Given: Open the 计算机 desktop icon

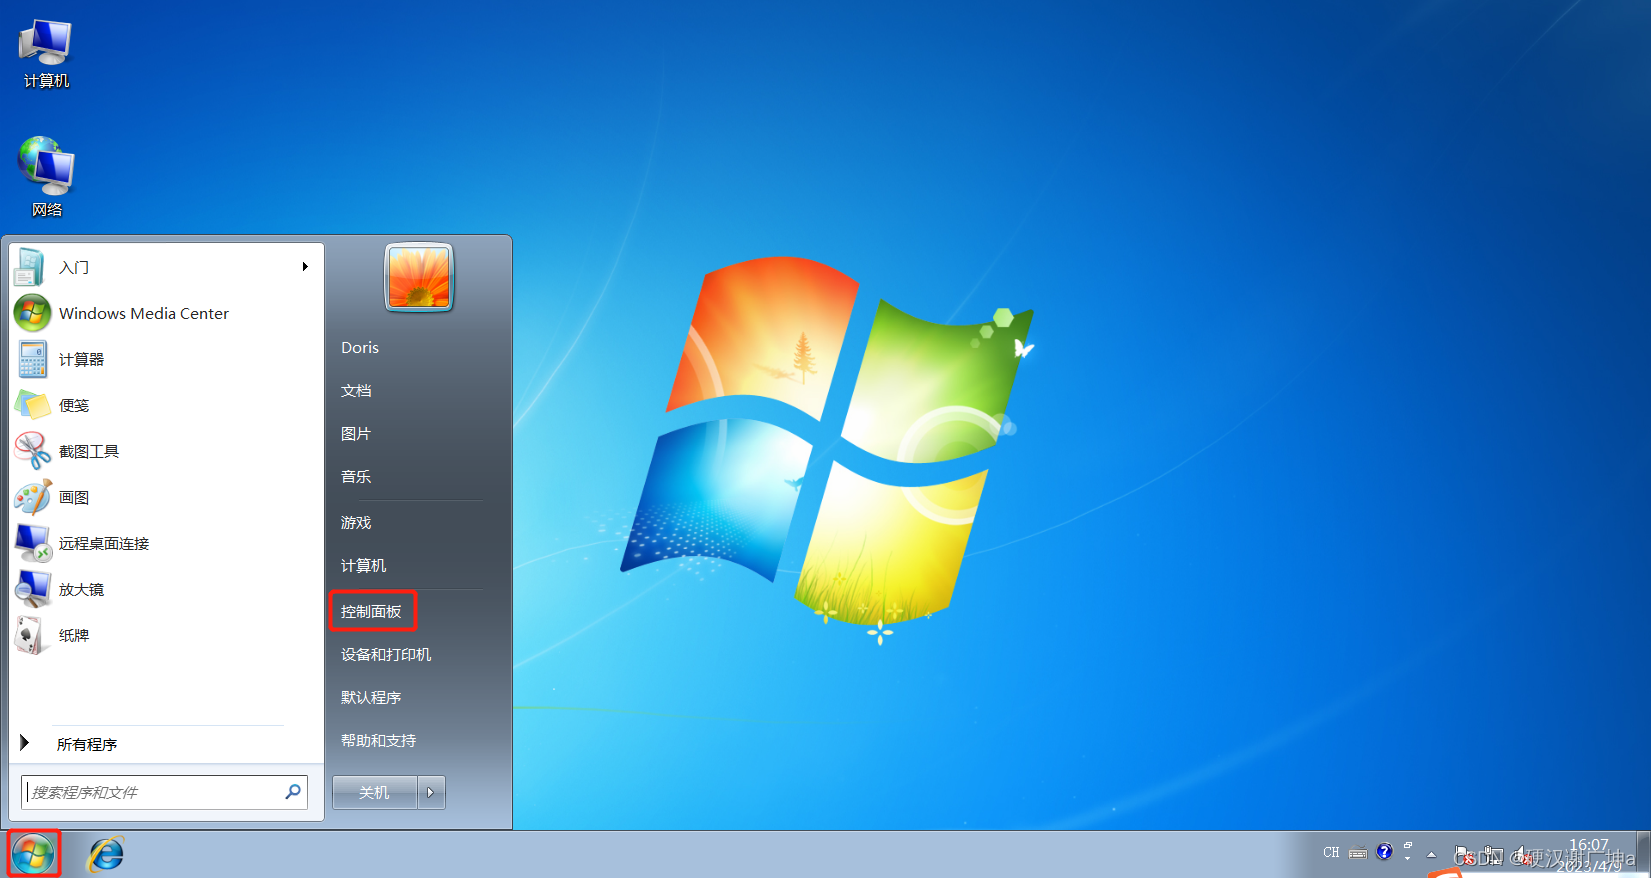Looking at the screenshot, I should 46,53.
